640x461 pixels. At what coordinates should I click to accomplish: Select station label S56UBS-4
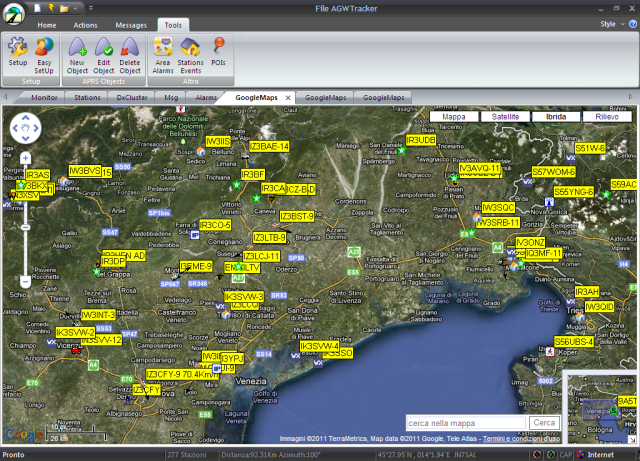pos(573,342)
